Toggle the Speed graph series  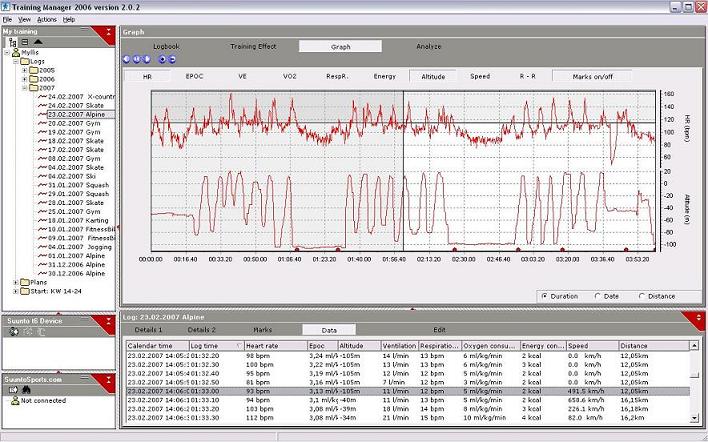(x=480, y=77)
